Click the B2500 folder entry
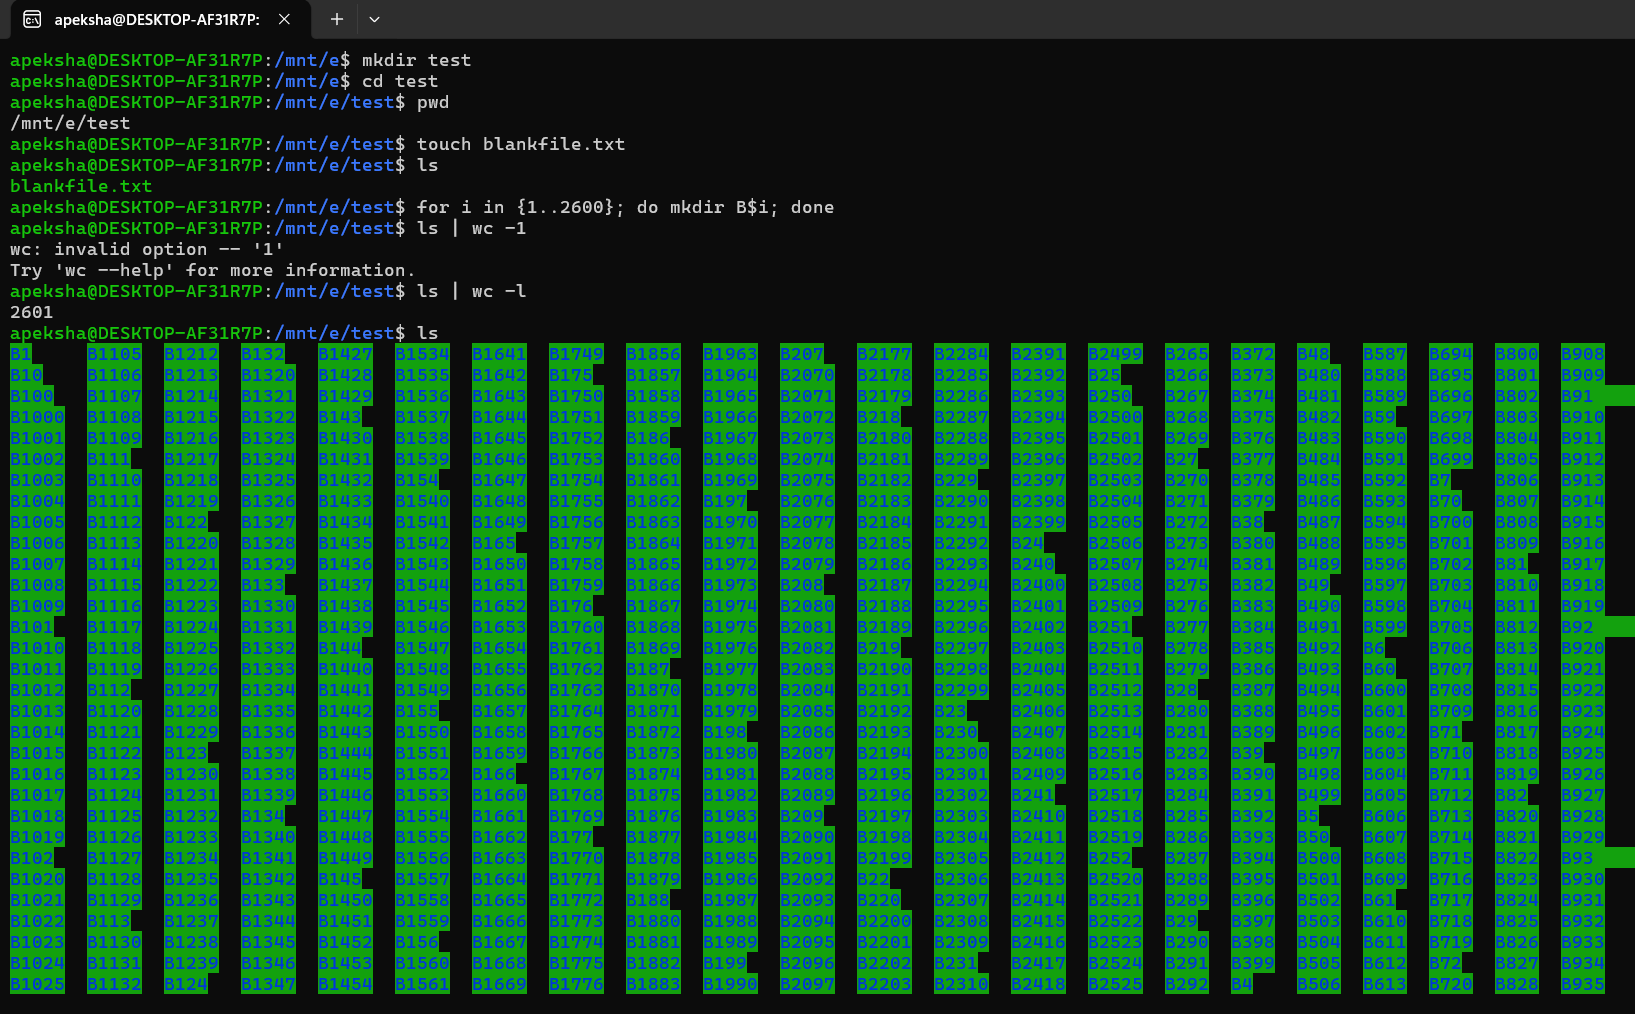The image size is (1635, 1014). 1115,416
